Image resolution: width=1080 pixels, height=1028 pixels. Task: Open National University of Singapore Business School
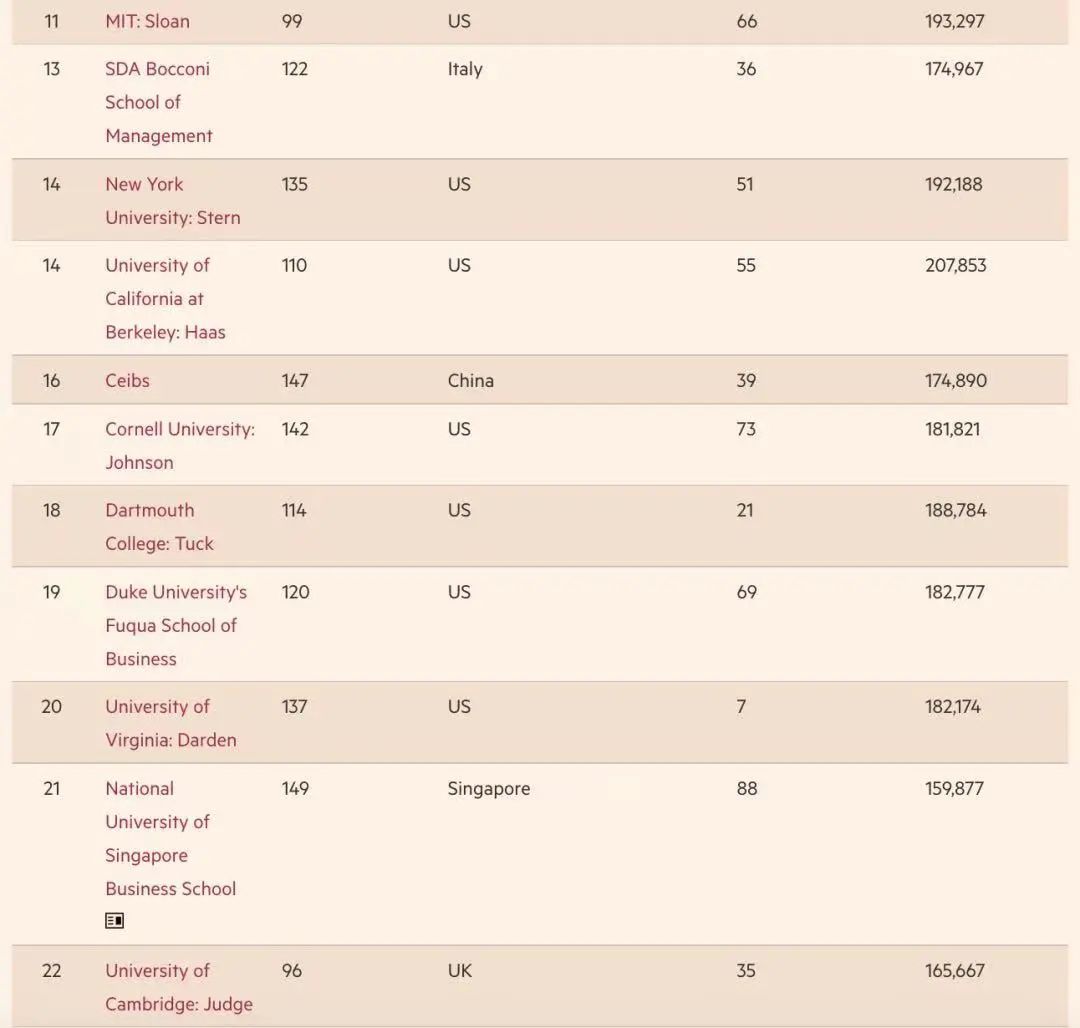coord(170,838)
